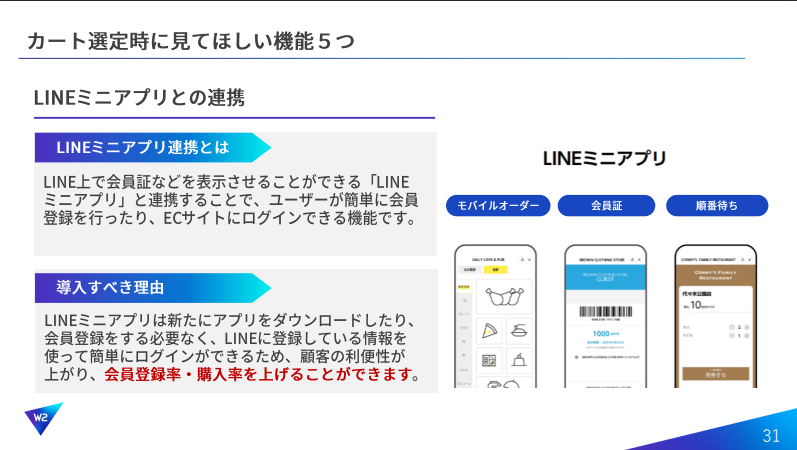Click the pizza slice menu item icon
The height and width of the screenshot is (450, 797).
[489, 331]
